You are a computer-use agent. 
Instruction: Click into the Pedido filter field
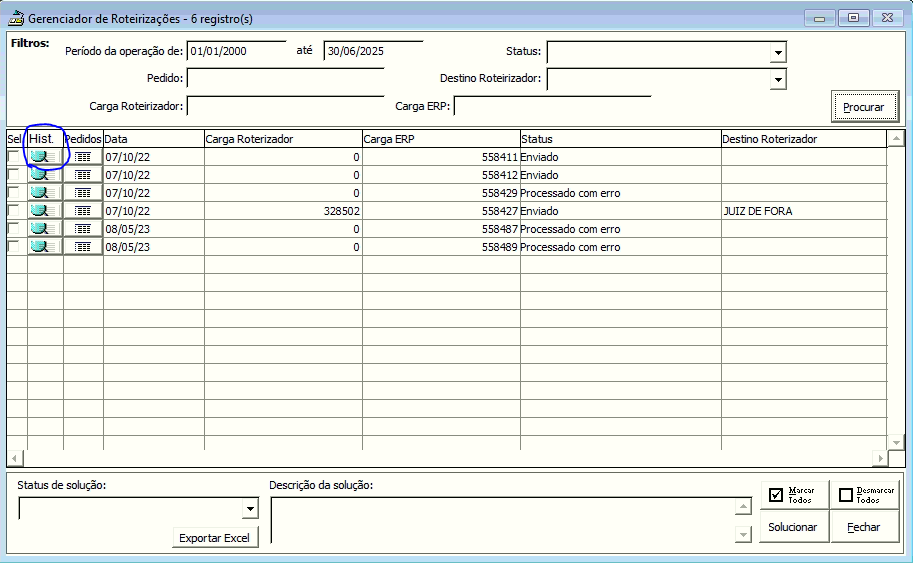[x=285, y=78]
